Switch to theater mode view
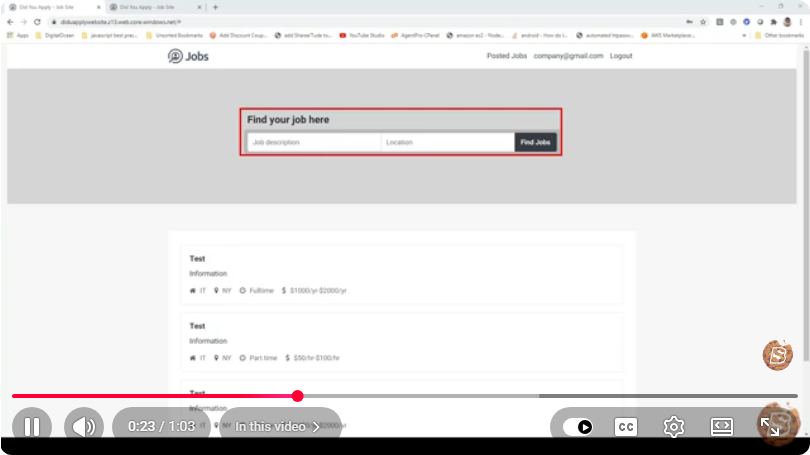Image resolution: width=810 pixels, height=455 pixels. (722, 427)
